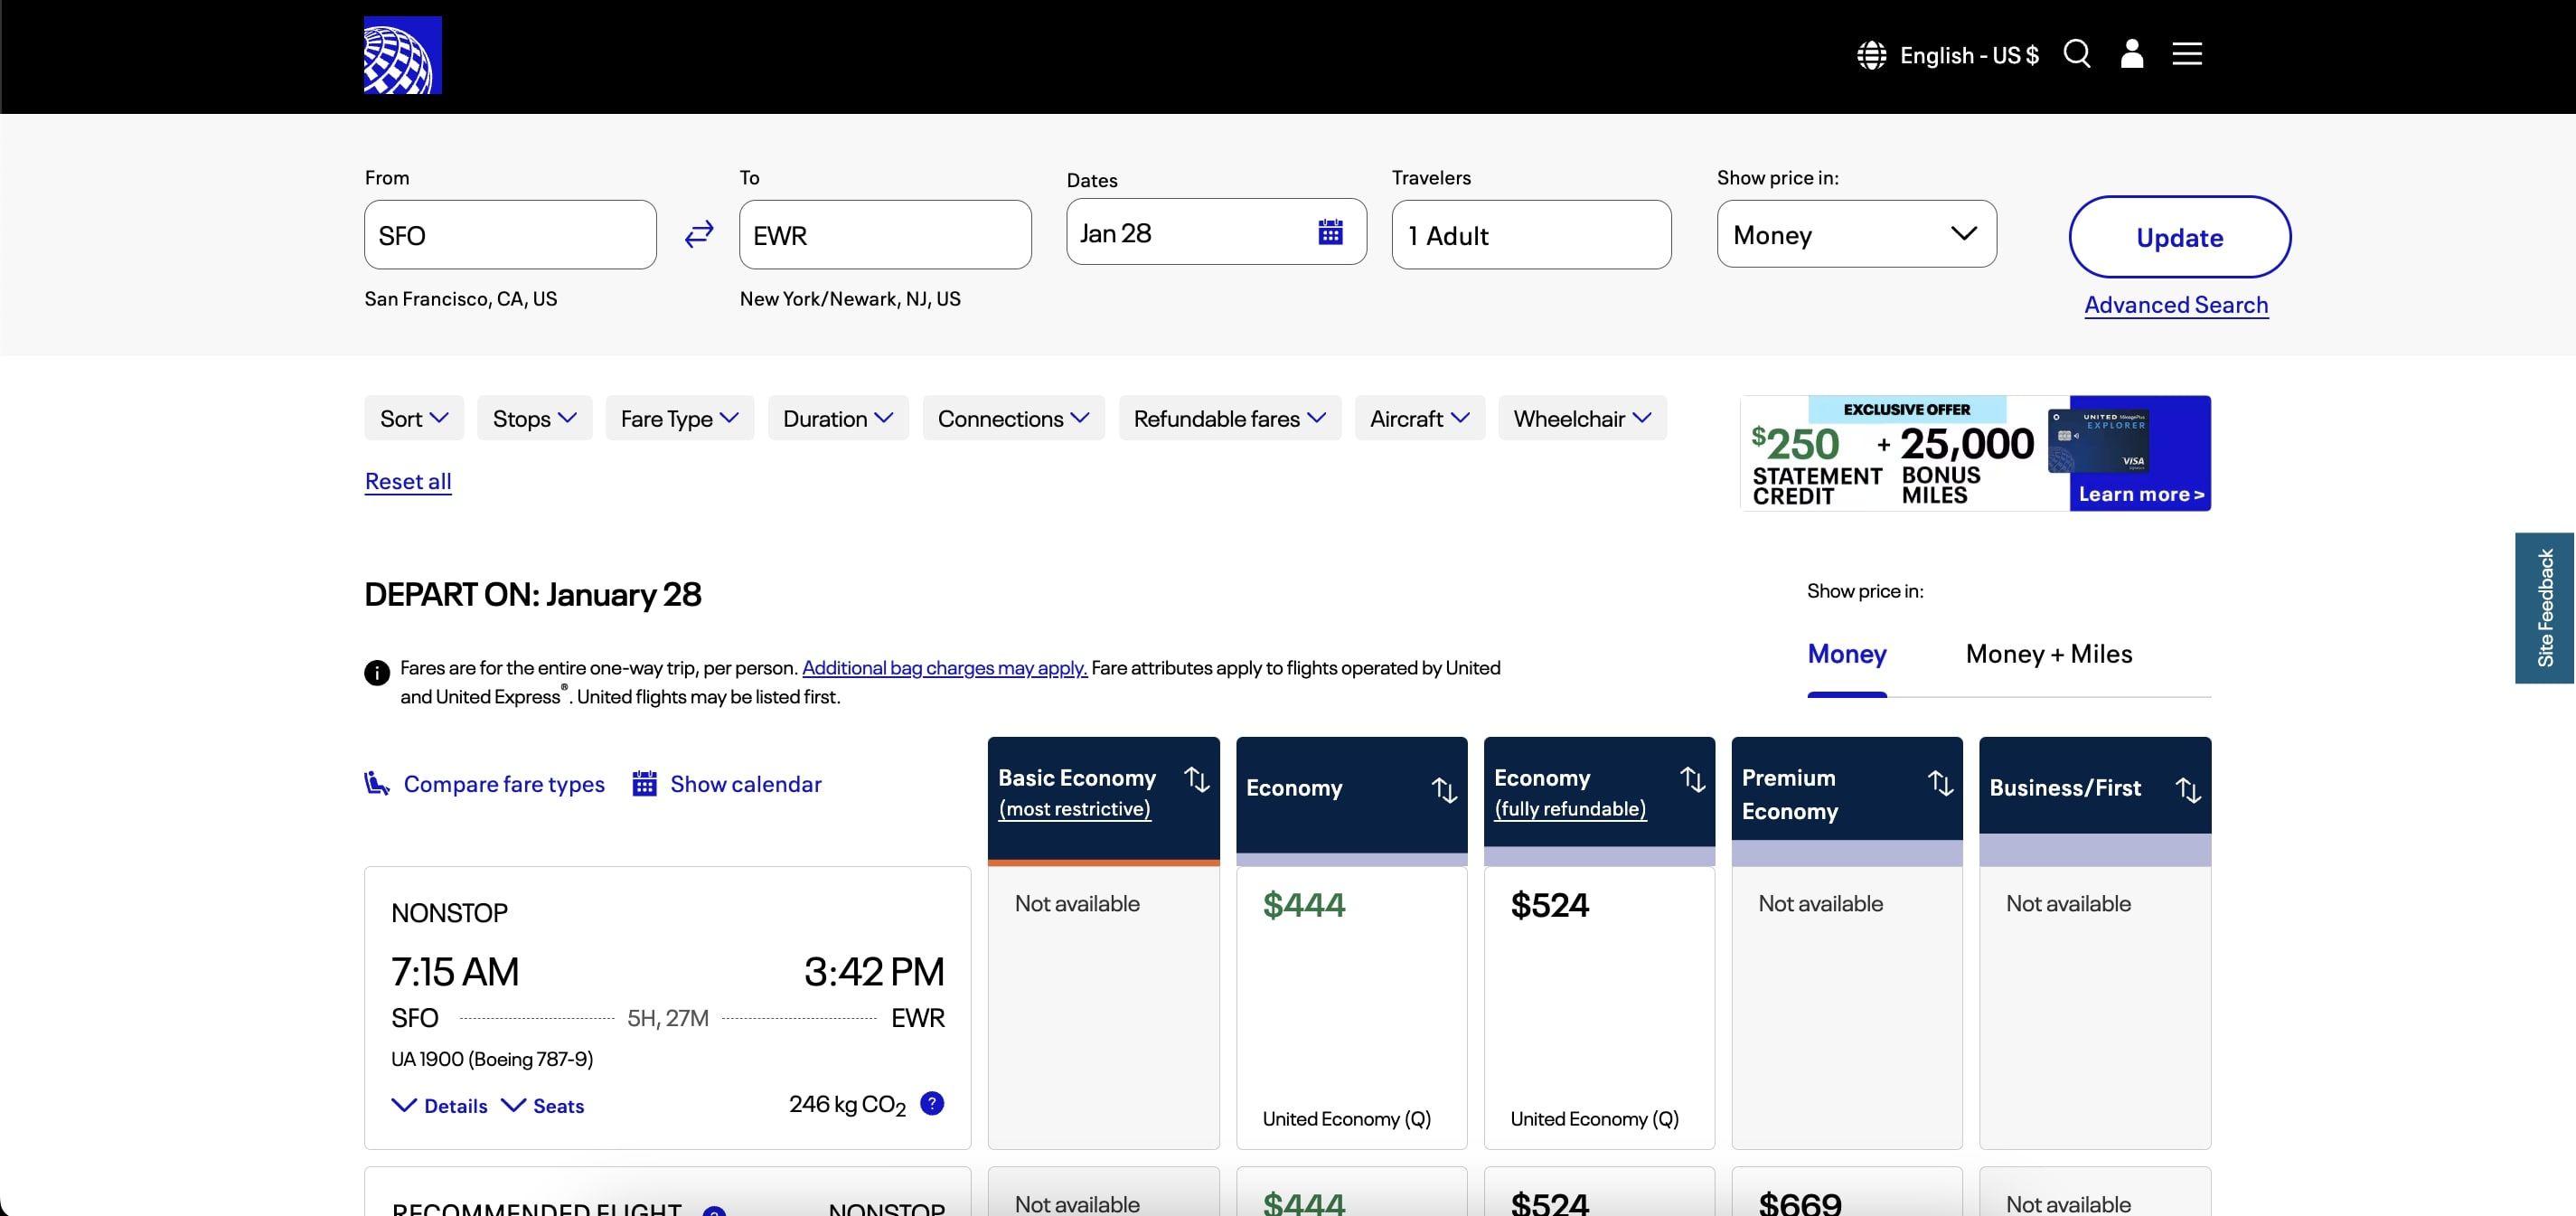2576x1216 pixels.
Task: Expand the Wheelchair filter
Action: click(x=1582, y=418)
